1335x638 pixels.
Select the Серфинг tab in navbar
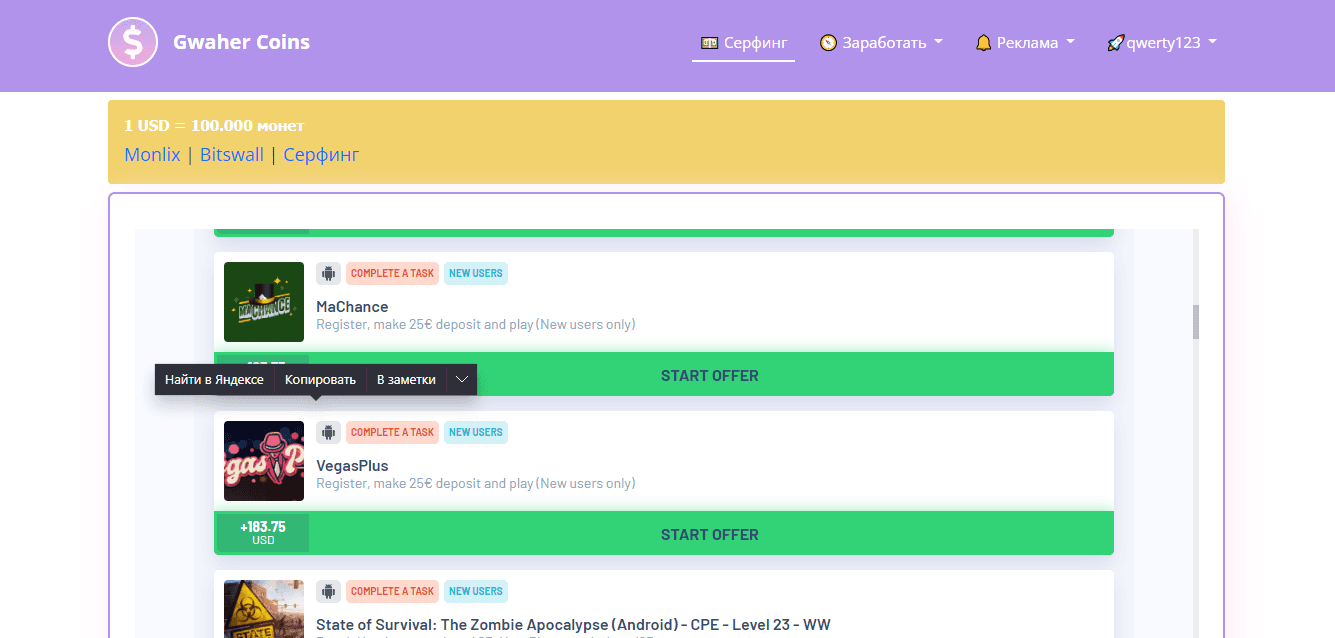coord(743,43)
